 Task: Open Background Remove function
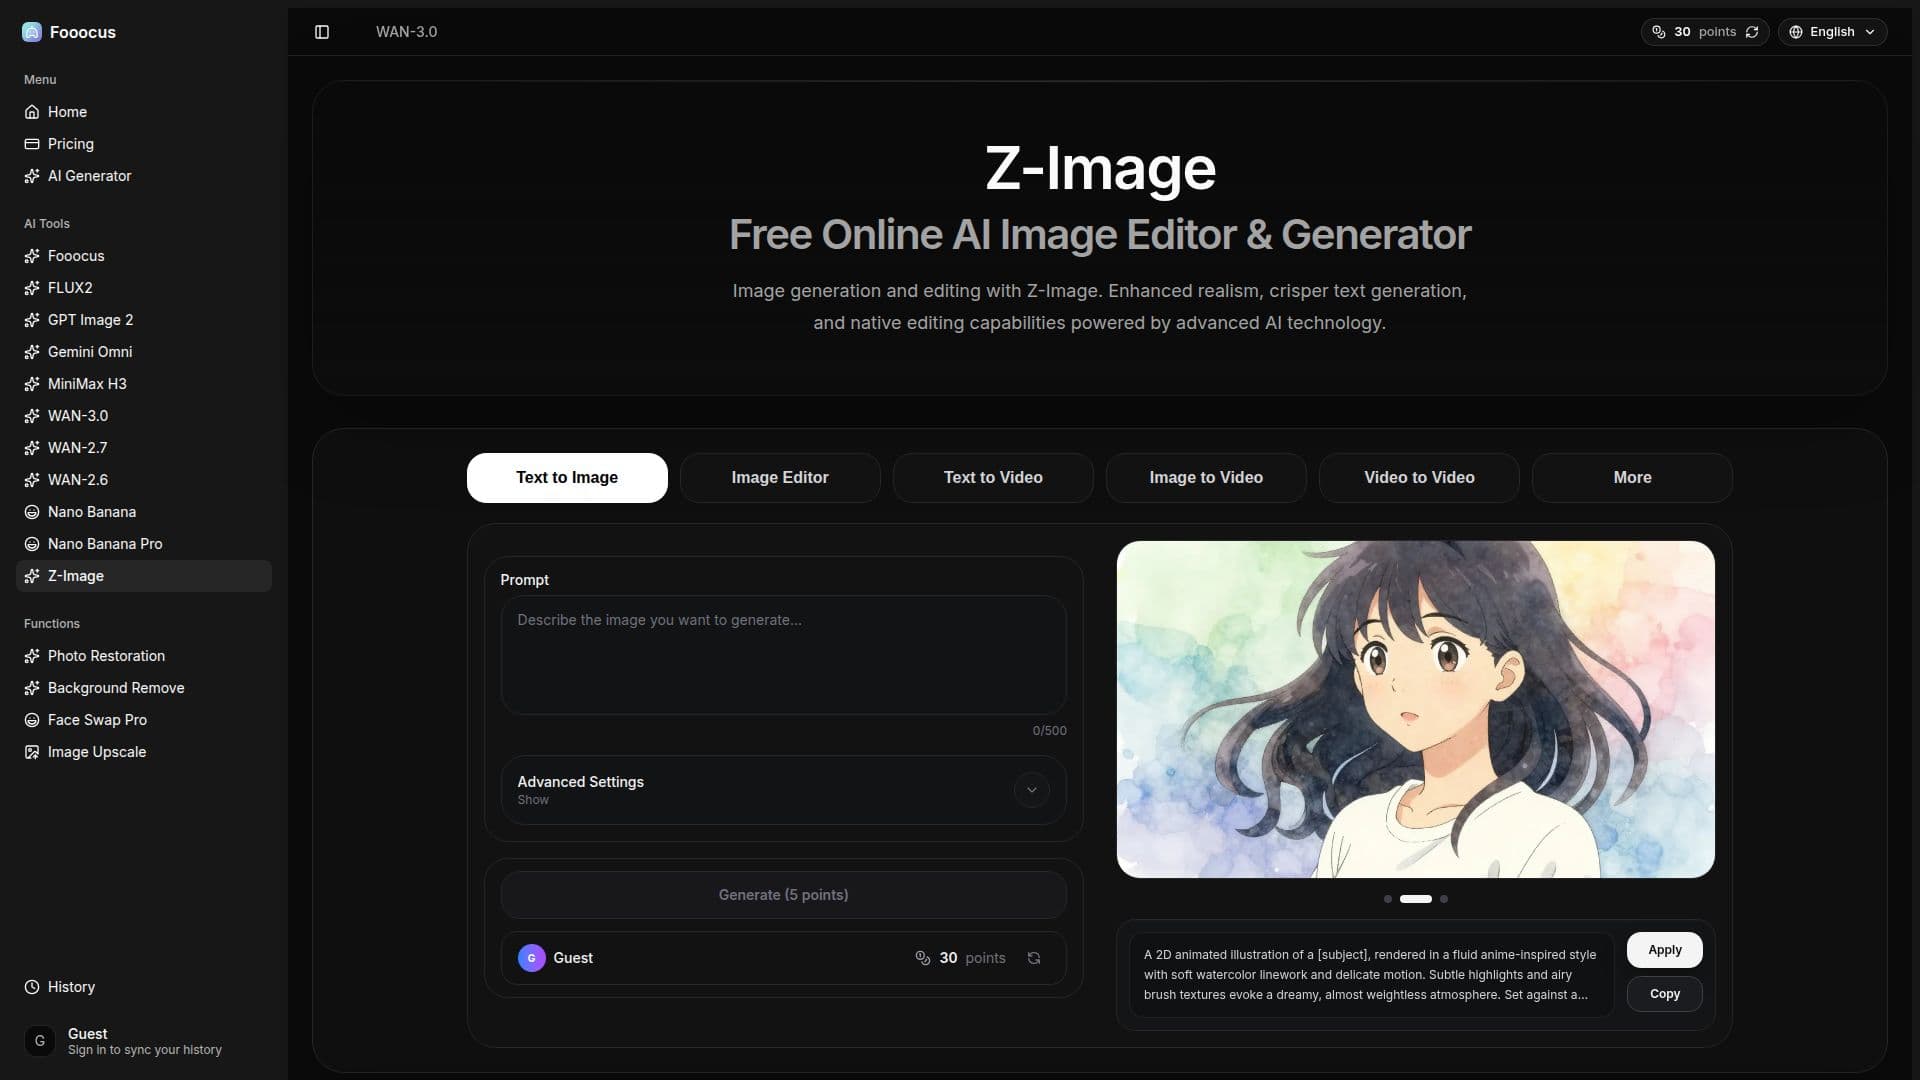click(144, 688)
